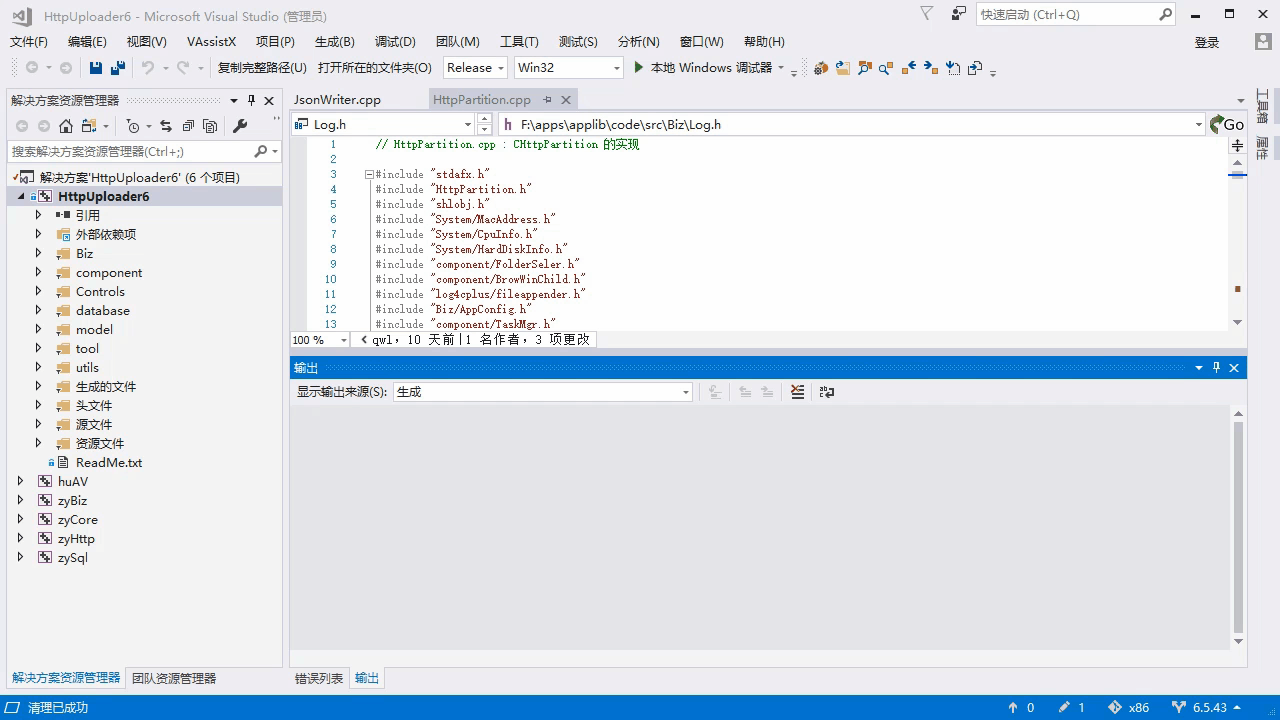Viewport: 1280px width, 720px height.
Task: Toggle word wrap in output panel
Action: 827,392
